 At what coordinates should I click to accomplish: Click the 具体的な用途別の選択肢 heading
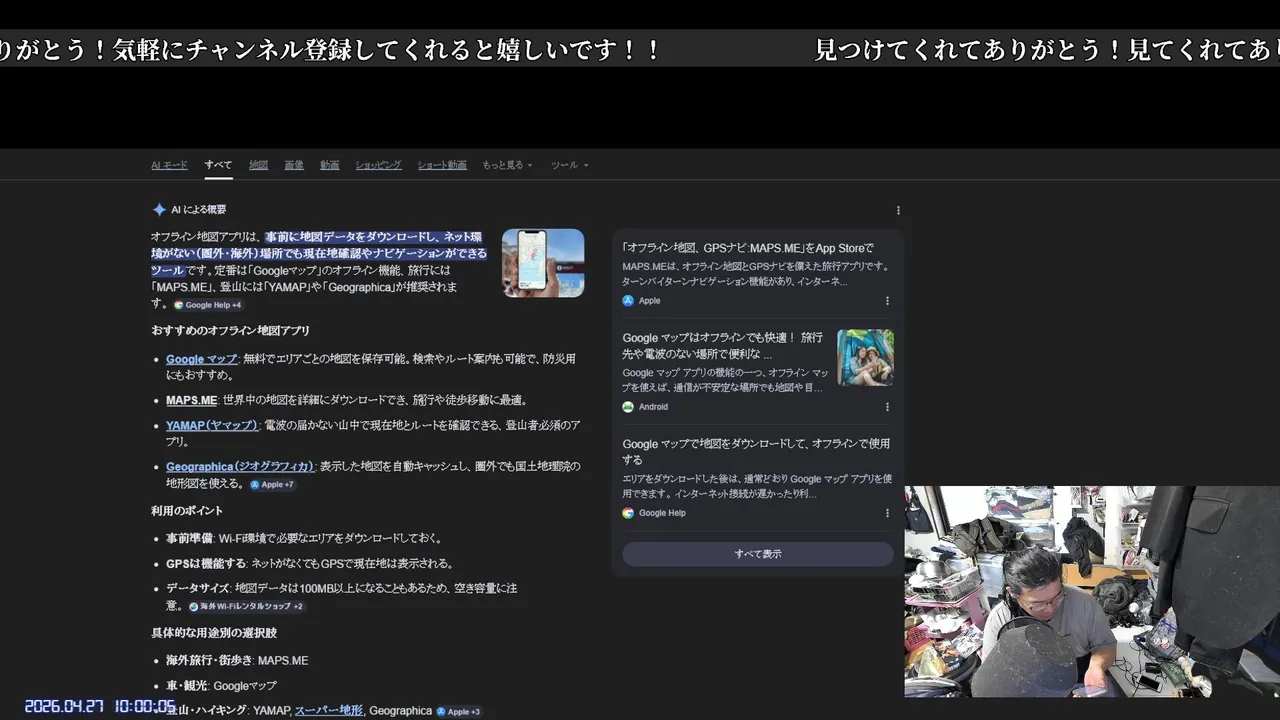(x=214, y=633)
